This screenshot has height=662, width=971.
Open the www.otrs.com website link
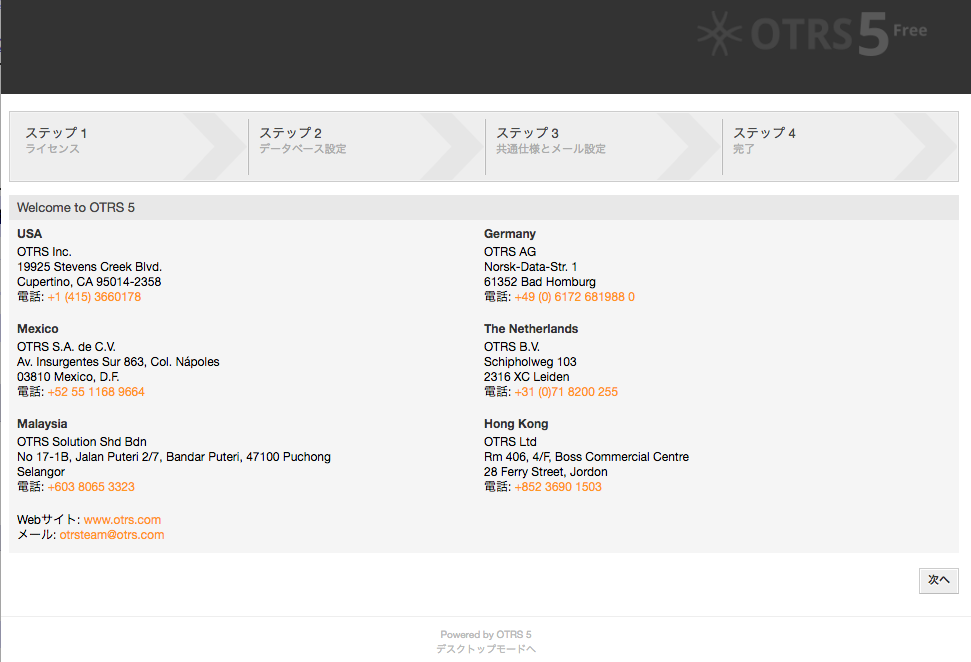[x=123, y=520]
